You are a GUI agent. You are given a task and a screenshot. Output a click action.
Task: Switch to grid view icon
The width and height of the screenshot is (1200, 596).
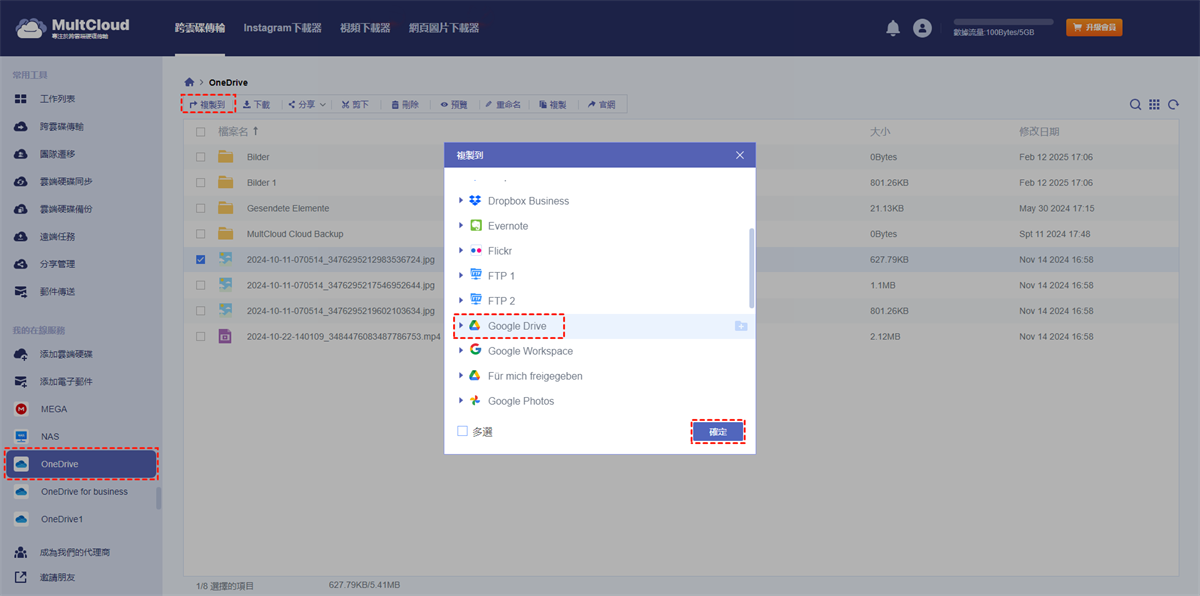pos(1154,104)
